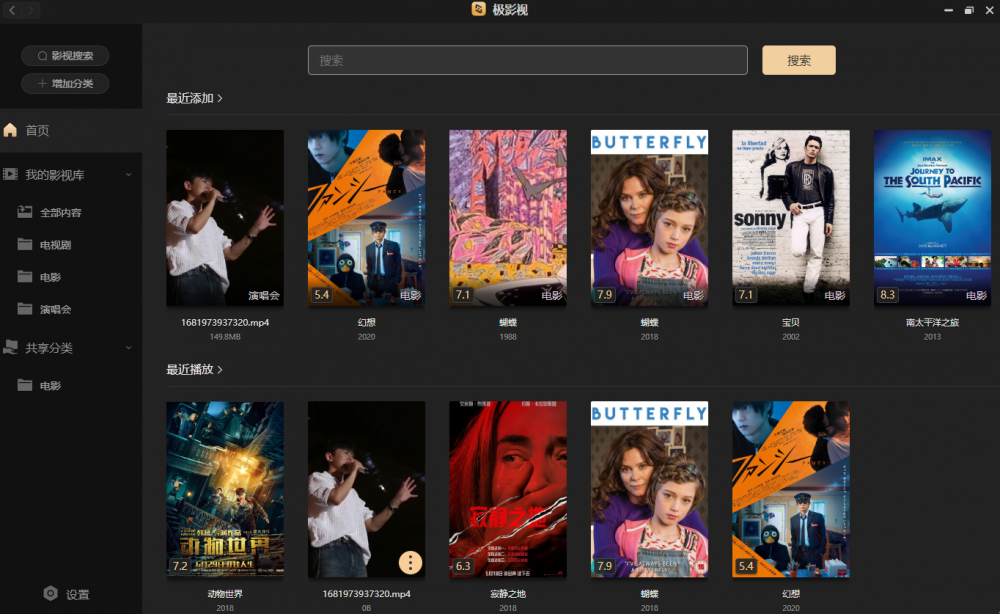Click the settings gear icon
The width and height of the screenshot is (1000, 614).
[x=50, y=594]
